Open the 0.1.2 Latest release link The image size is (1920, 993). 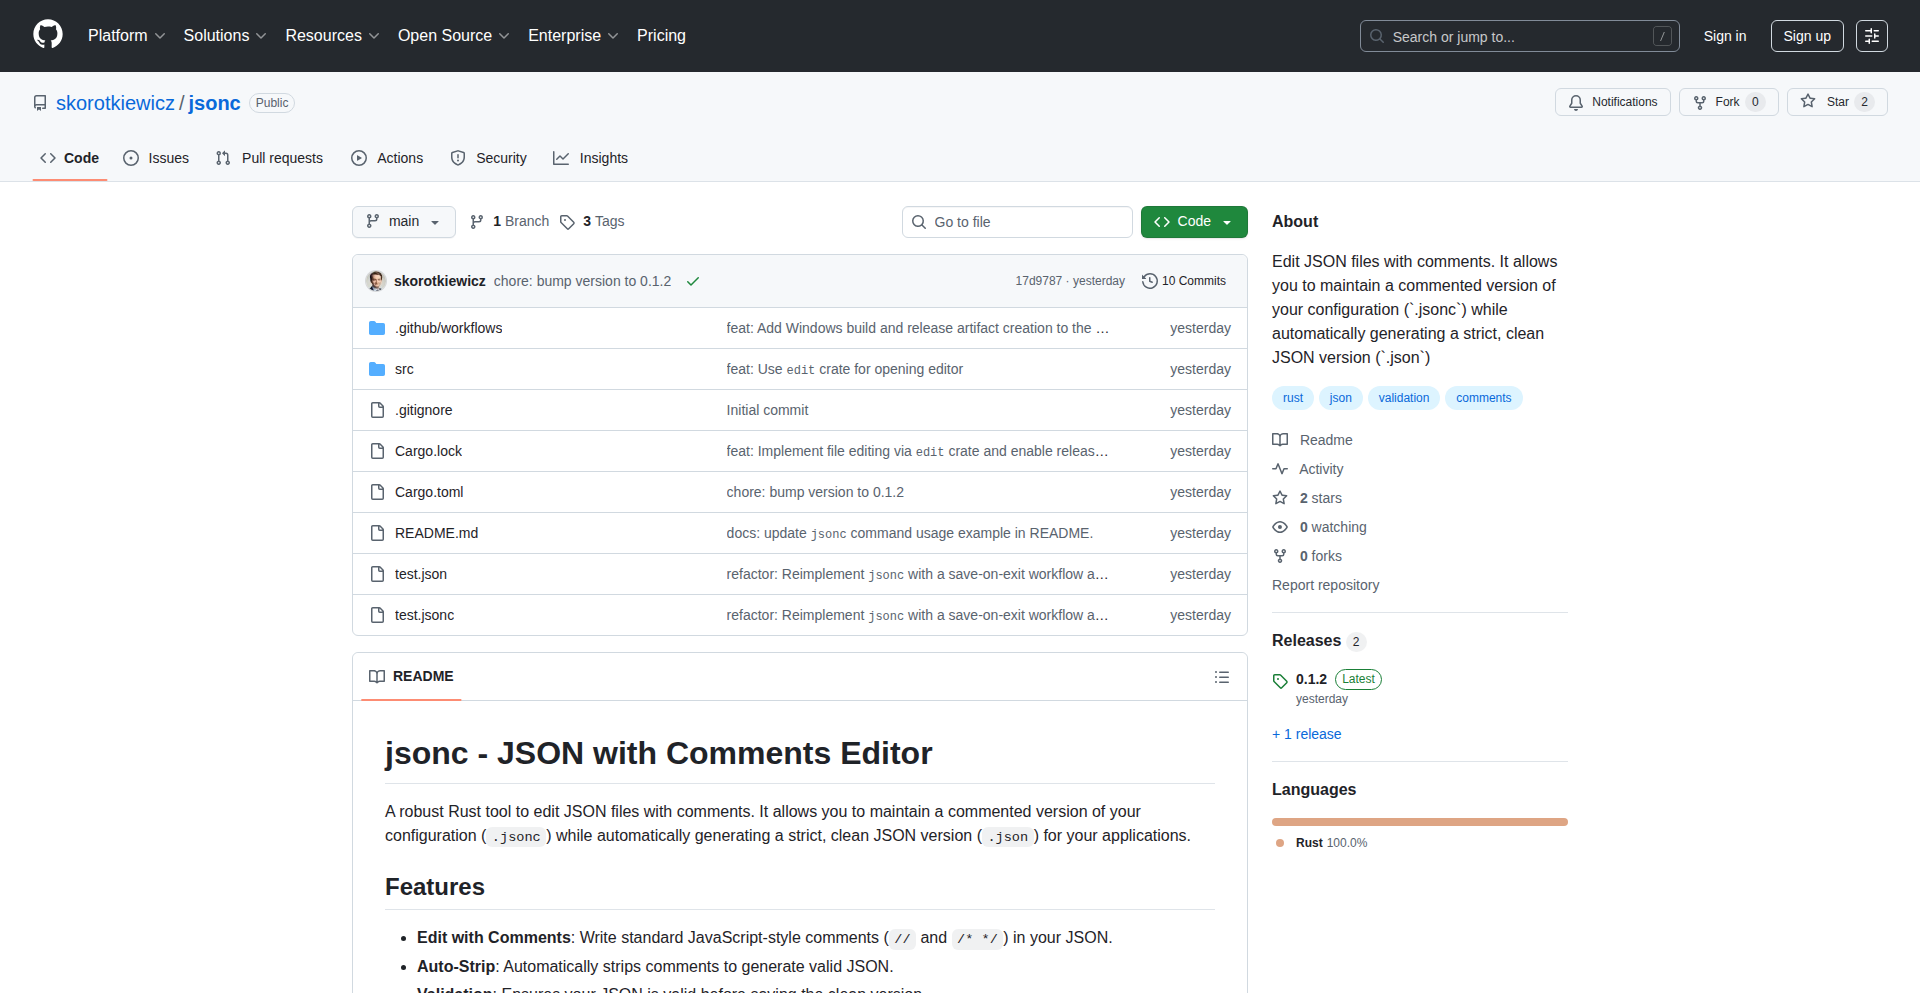[x=1312, y=679]
